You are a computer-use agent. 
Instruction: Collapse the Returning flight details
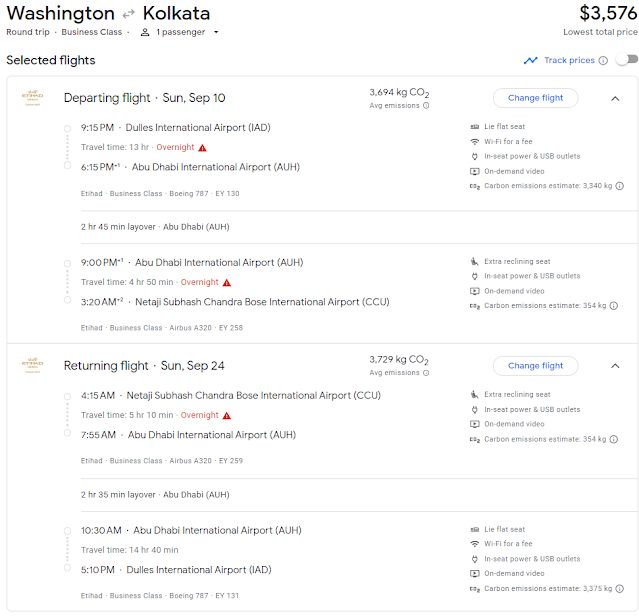(x=614, y=366)
